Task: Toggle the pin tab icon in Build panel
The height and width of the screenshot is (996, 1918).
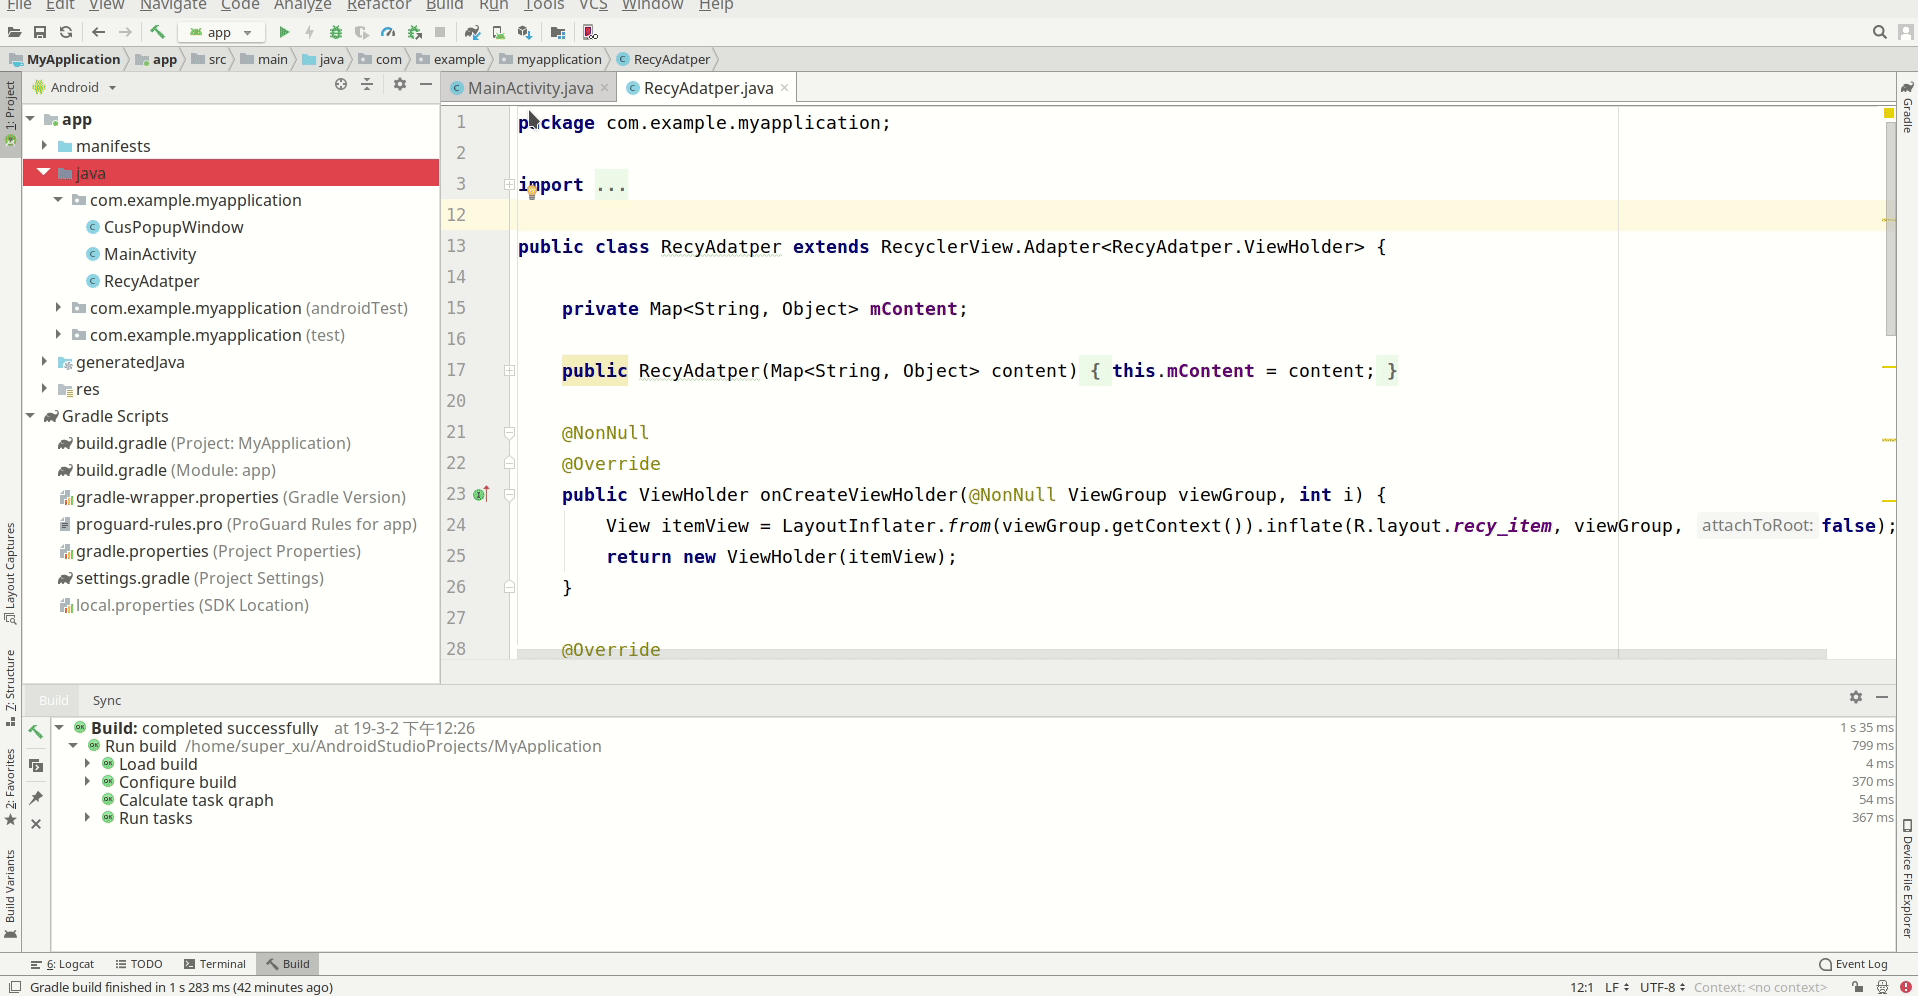Action: pos(36,797)
